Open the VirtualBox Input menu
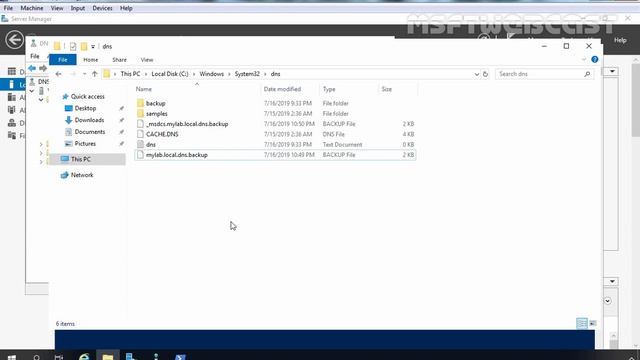The image size is (640, 360). (78, 8)
